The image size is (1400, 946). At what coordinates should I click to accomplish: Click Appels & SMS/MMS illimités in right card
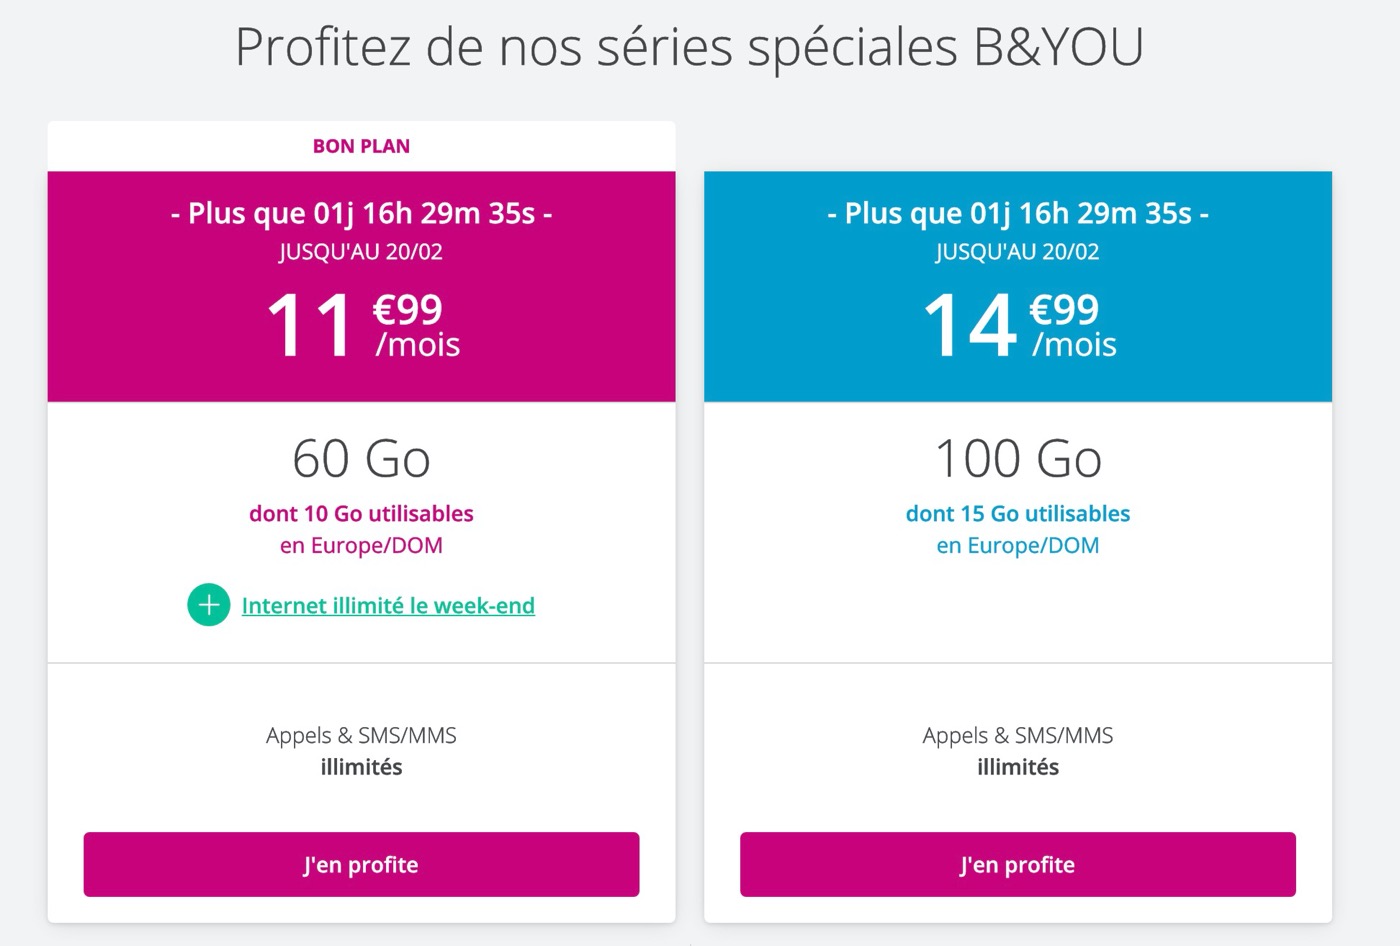pyautogui.click(x=1018, y=751)
